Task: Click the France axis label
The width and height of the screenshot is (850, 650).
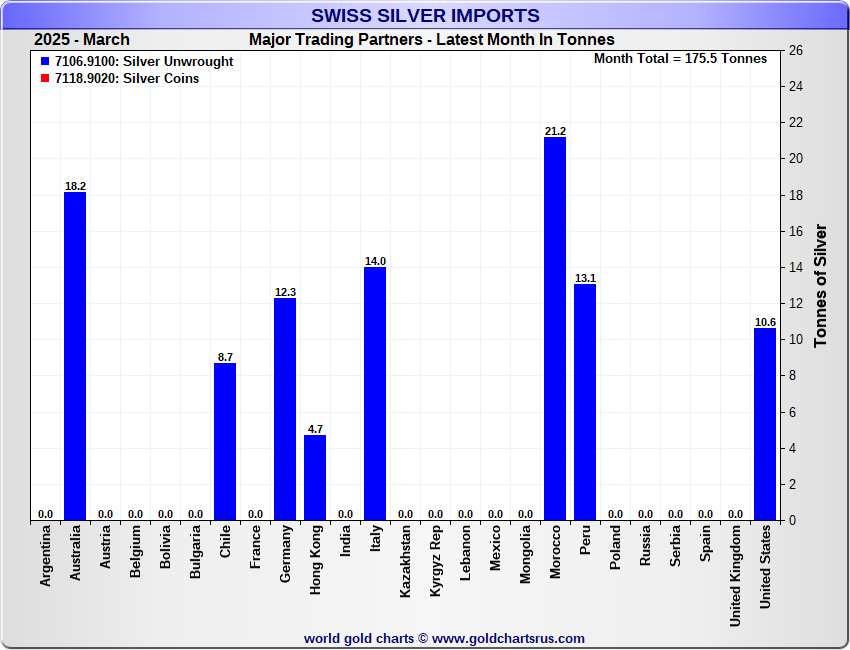Action: (255, 547)
